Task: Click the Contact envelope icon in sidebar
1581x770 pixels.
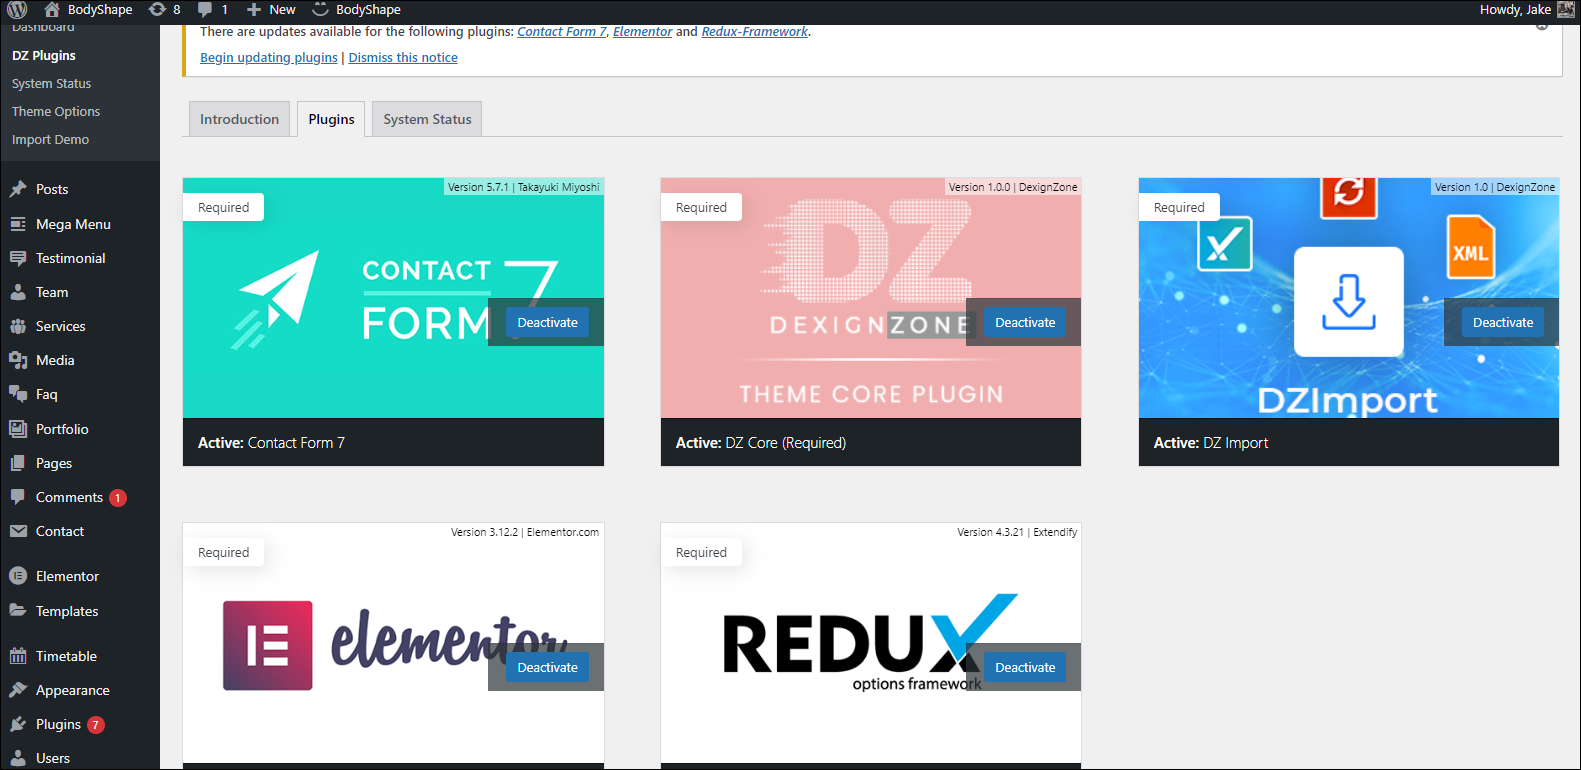Action: pos(18,531)
